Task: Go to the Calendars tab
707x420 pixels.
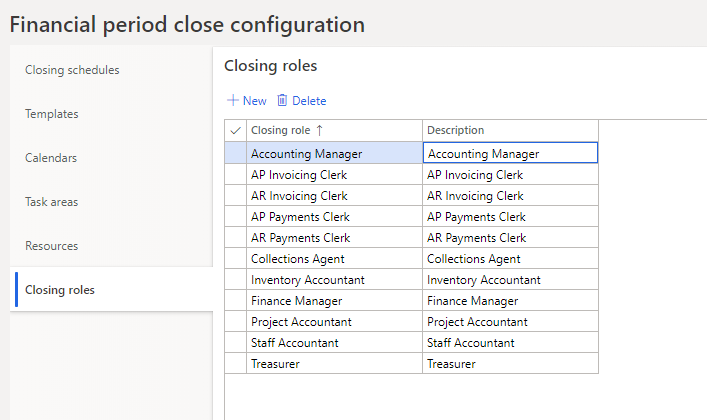Action: (x=51, y=158)
